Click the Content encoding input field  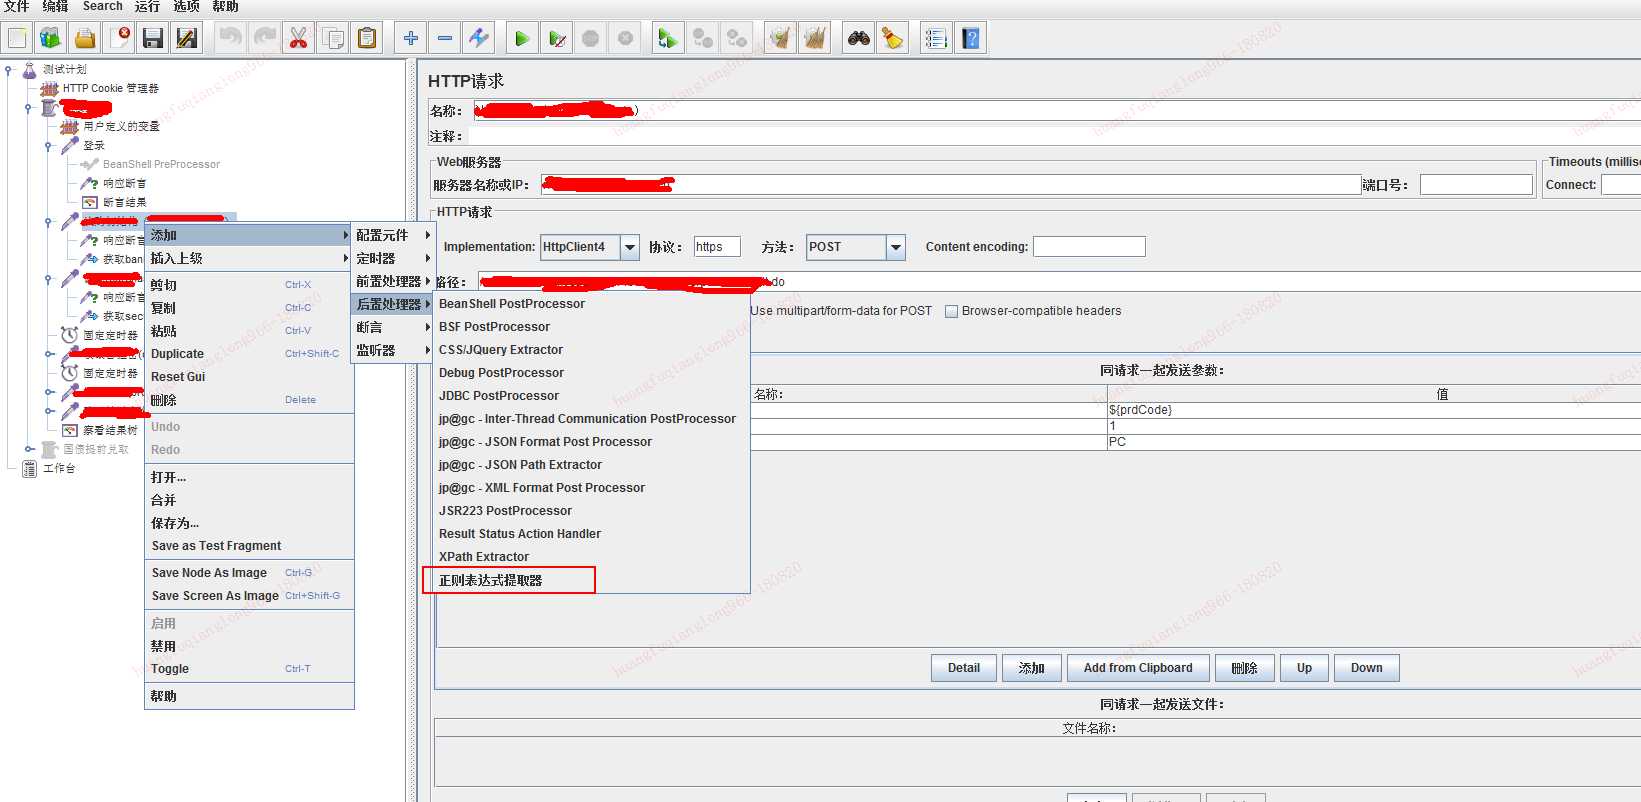(x=1089, y=246)
